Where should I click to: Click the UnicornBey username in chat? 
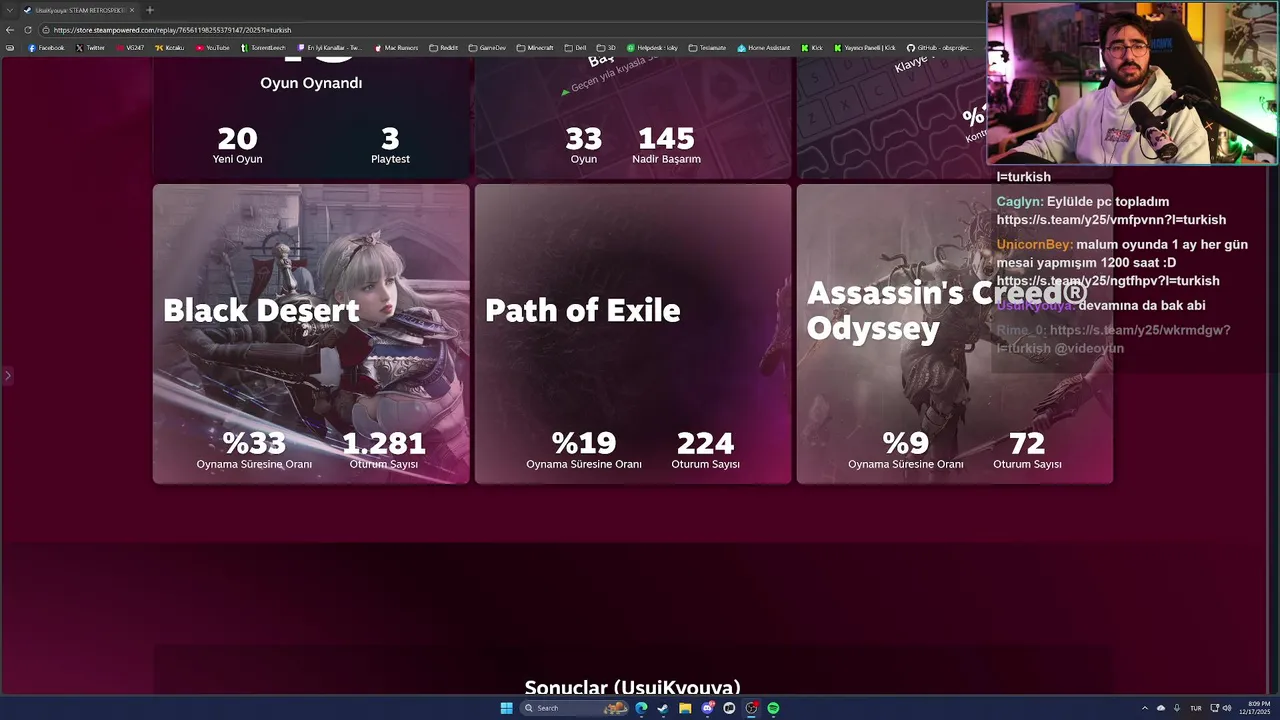(1034, 244)
